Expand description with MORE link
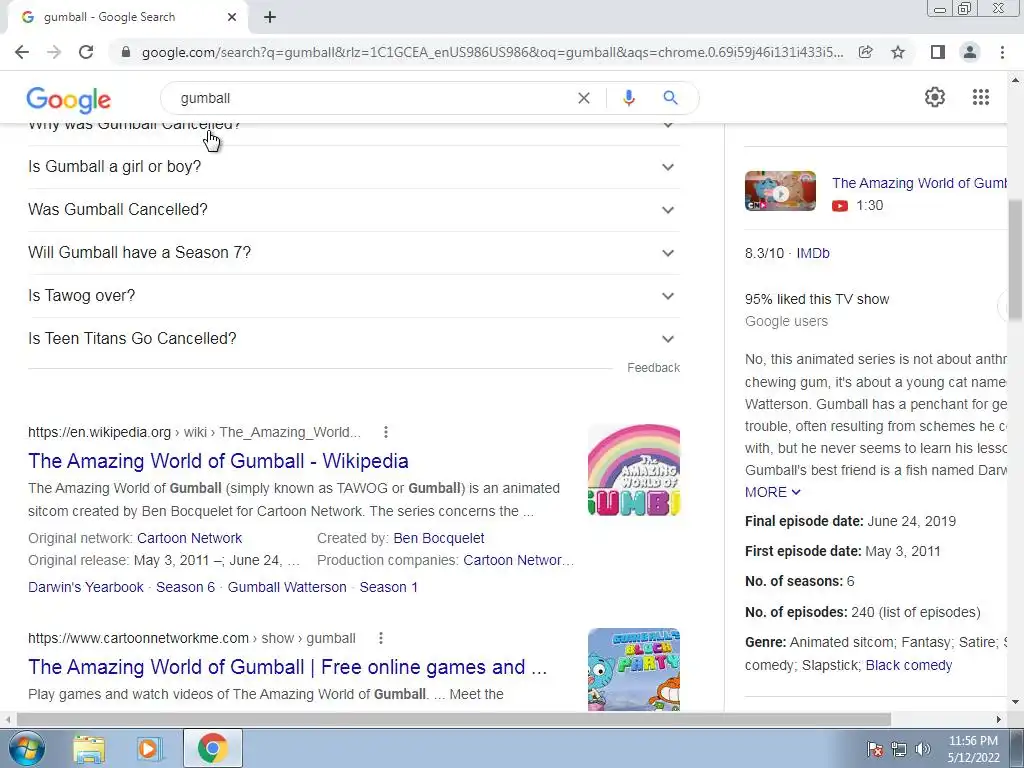1024x768 pixels. 773,492
